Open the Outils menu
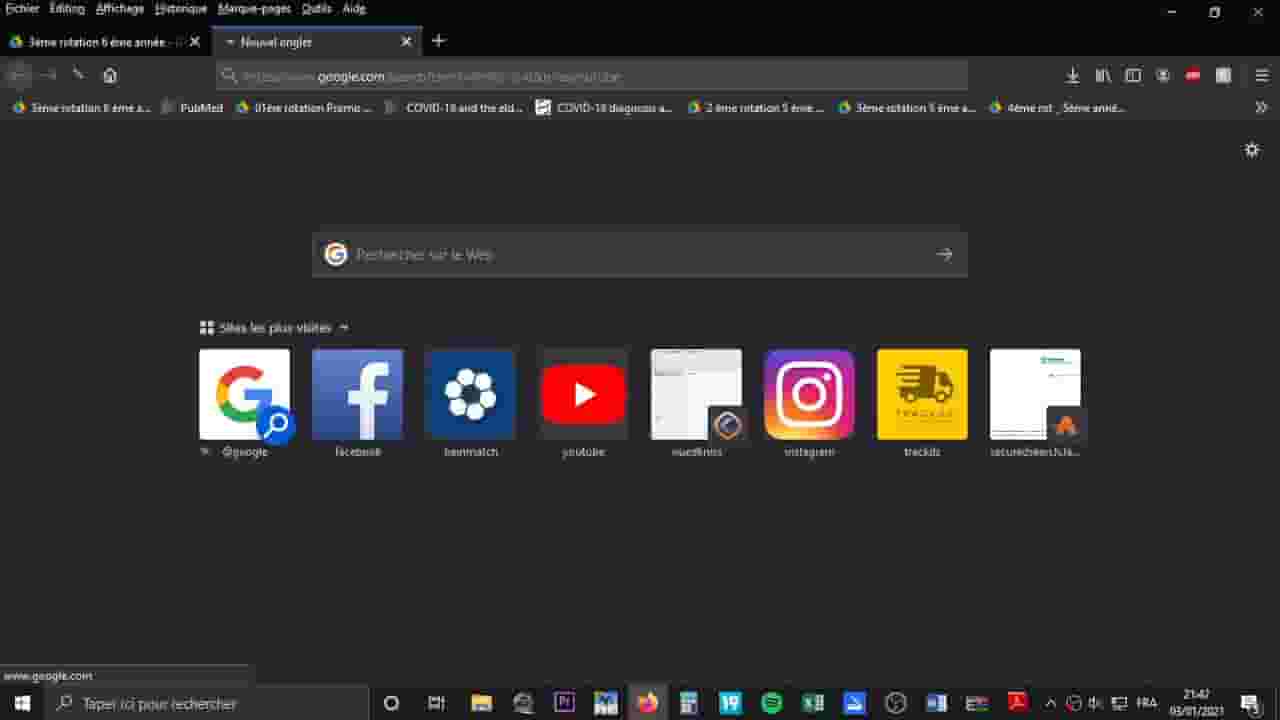The height and width of the screenshot is (720, 1280). pos(316,8)
